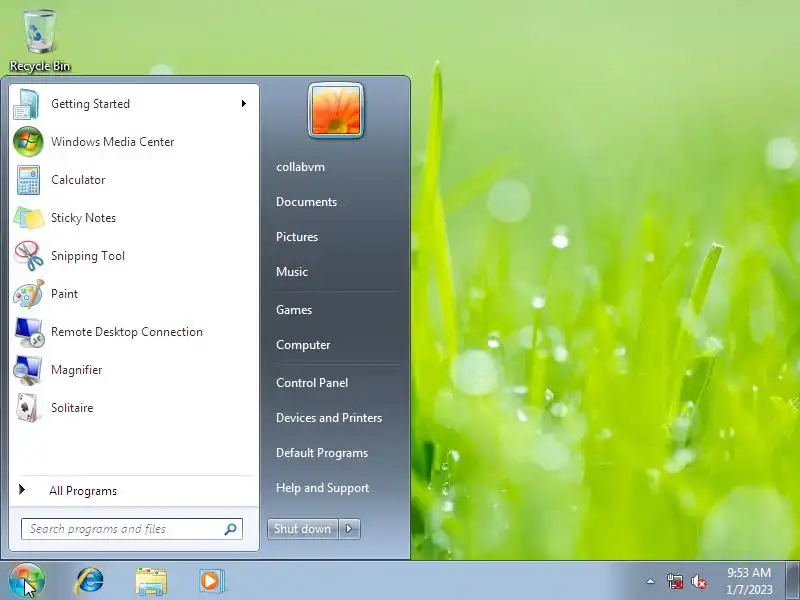Open the collabvm user folder
Screen dimensions: 800x600
301,167
